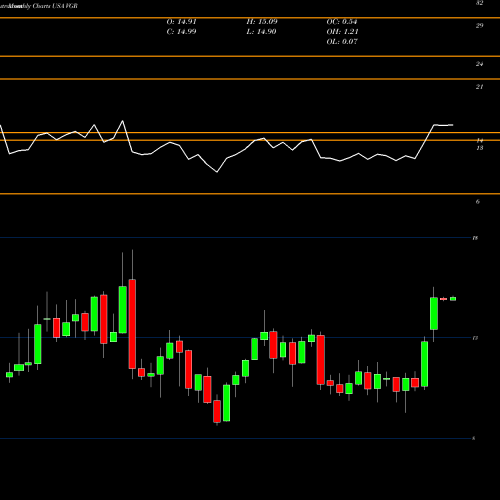The width and height of the screenshot is (500, 500).
Task: Click the '32' axis label
Action: (479, 3)
